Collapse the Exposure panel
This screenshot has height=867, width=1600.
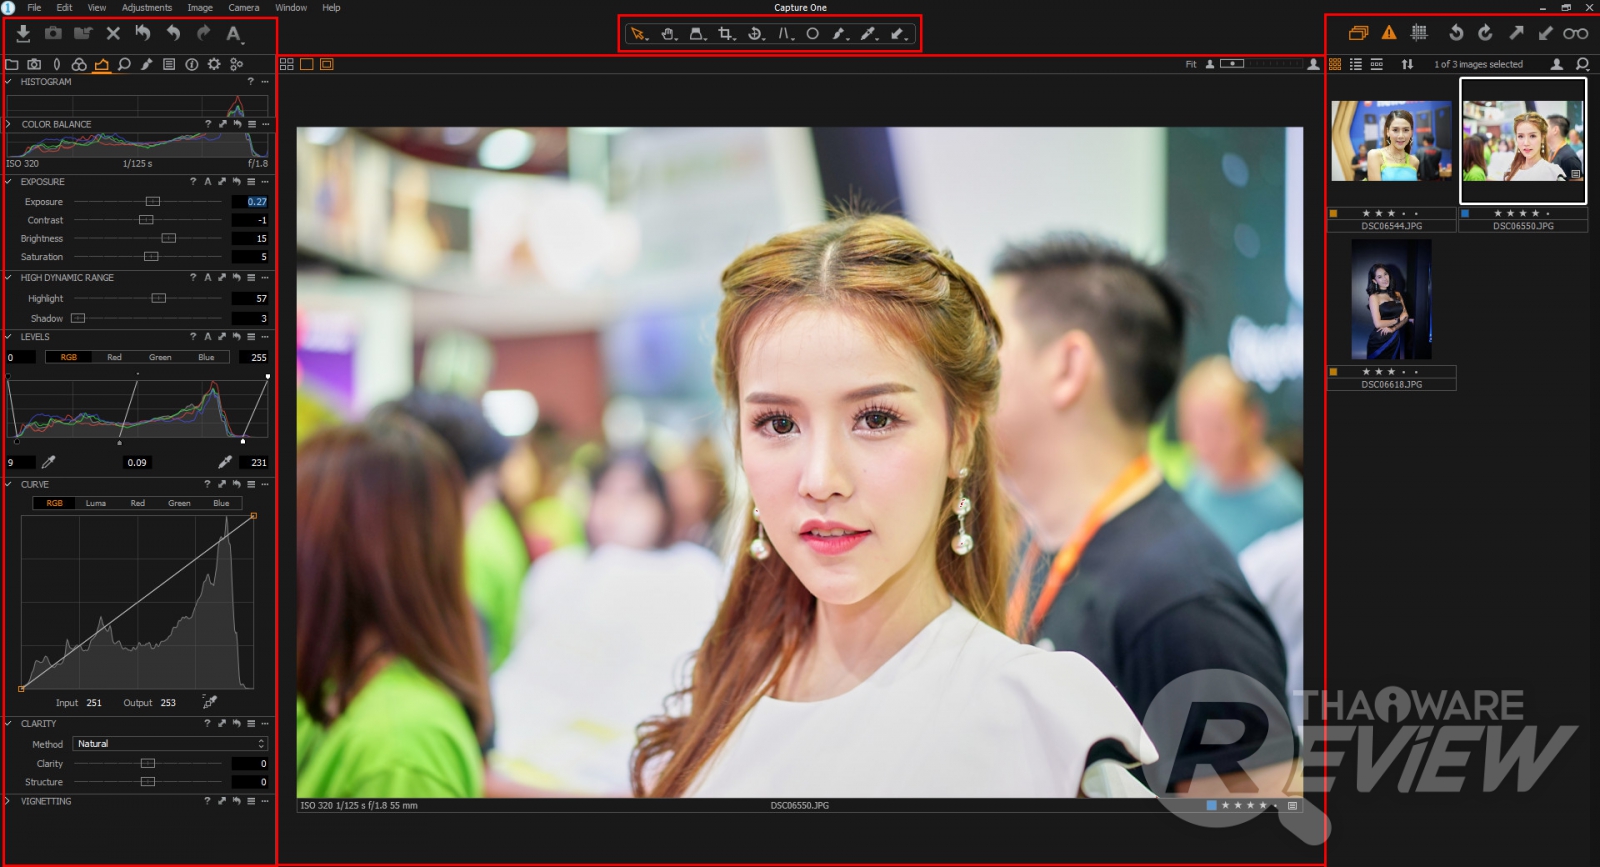pos(9,182)
